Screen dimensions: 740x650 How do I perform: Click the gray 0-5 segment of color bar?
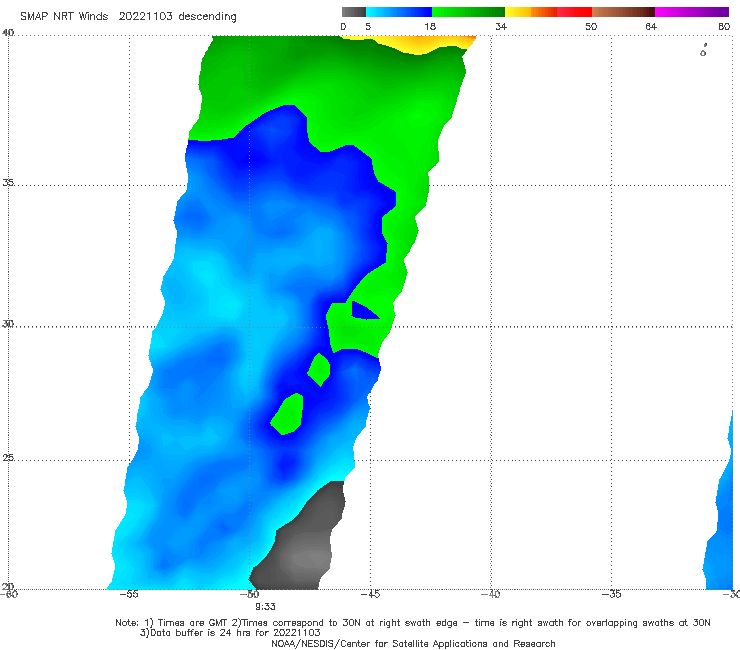354,12
